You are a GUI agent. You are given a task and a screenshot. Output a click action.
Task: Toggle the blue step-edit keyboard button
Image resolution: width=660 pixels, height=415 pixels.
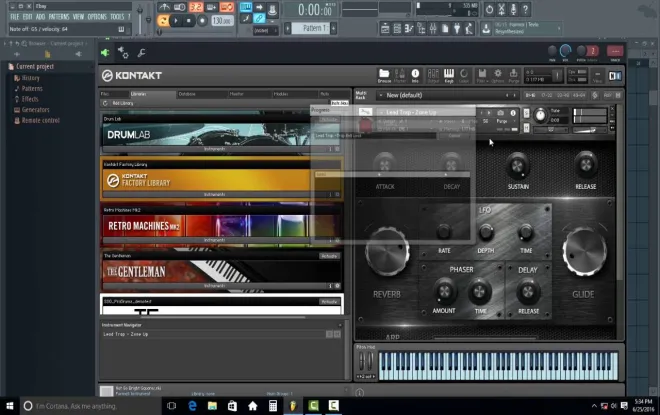[x=246, y=7]
